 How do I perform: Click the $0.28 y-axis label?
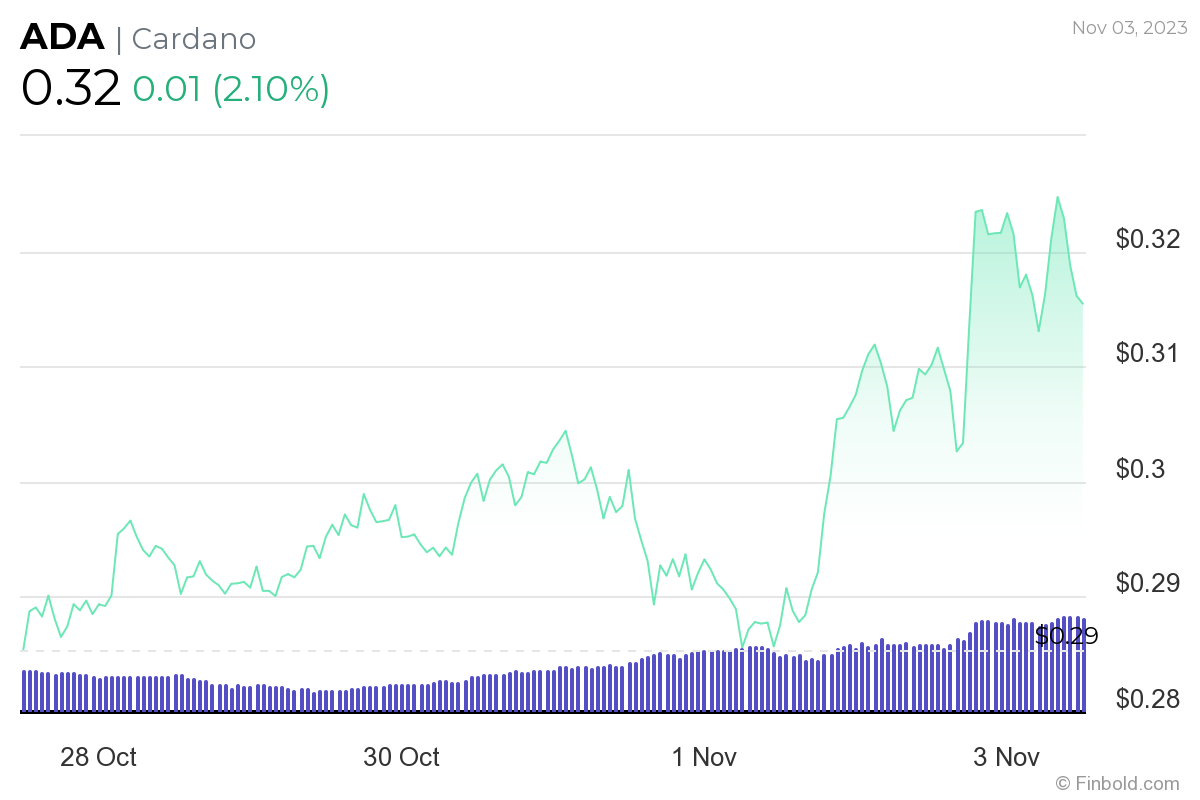coord(1148,698)
